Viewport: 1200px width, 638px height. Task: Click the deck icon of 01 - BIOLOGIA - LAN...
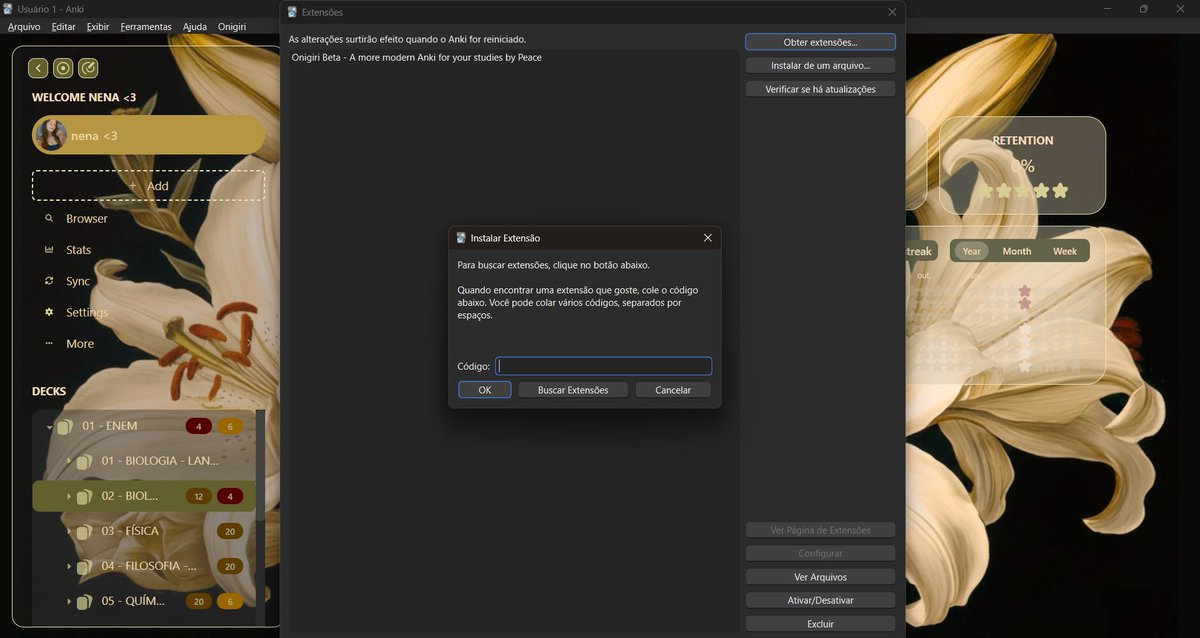[85, 462]
